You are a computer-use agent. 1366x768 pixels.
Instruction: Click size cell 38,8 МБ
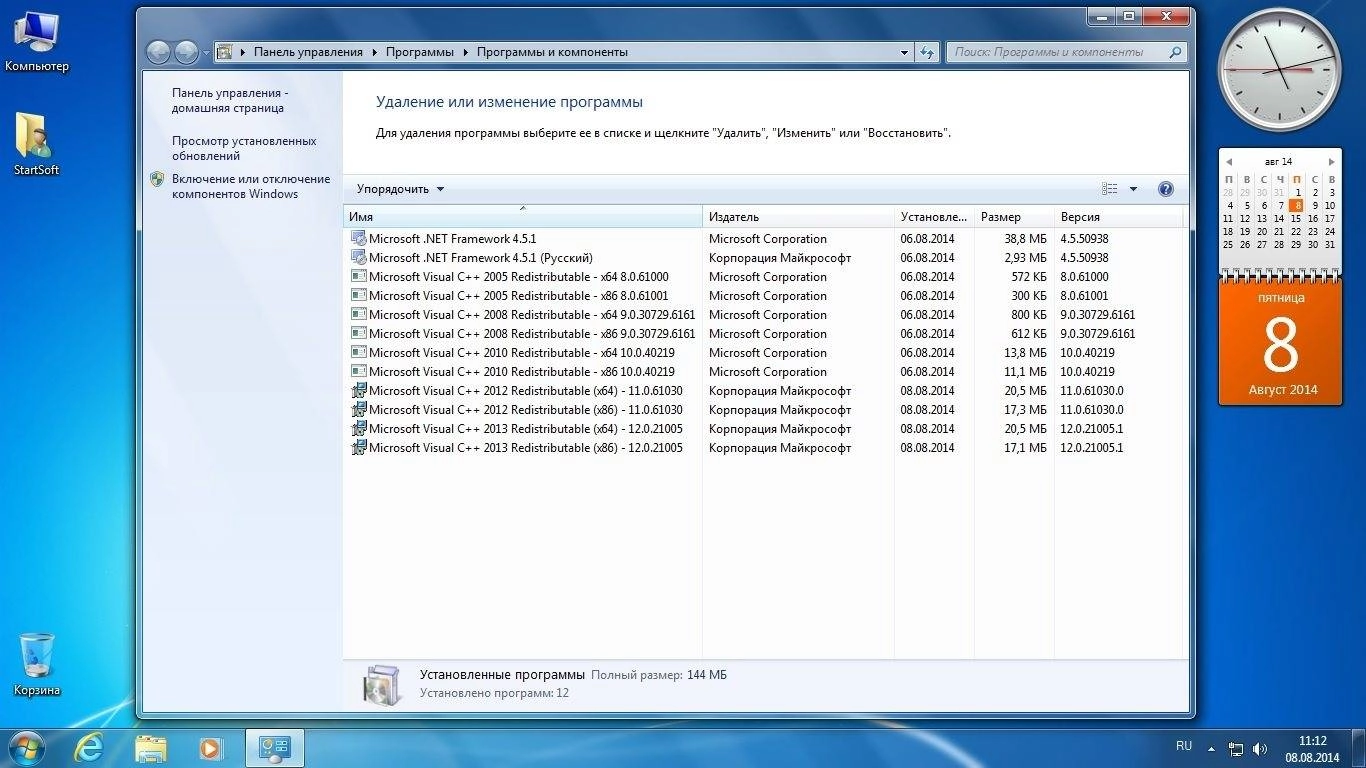click(1025, 239)
